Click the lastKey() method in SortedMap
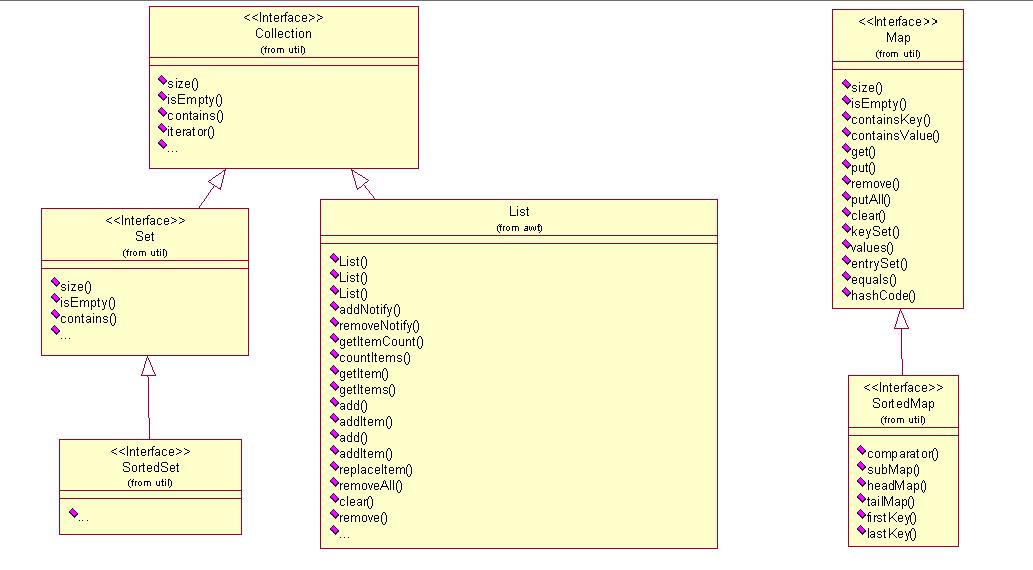 [x=891, y=534]
